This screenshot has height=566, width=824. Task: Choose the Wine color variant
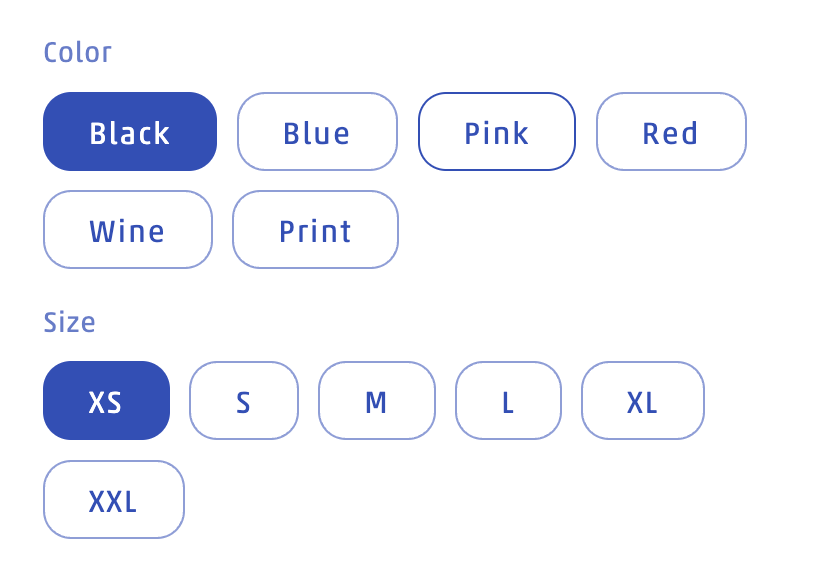coord(128,230)
